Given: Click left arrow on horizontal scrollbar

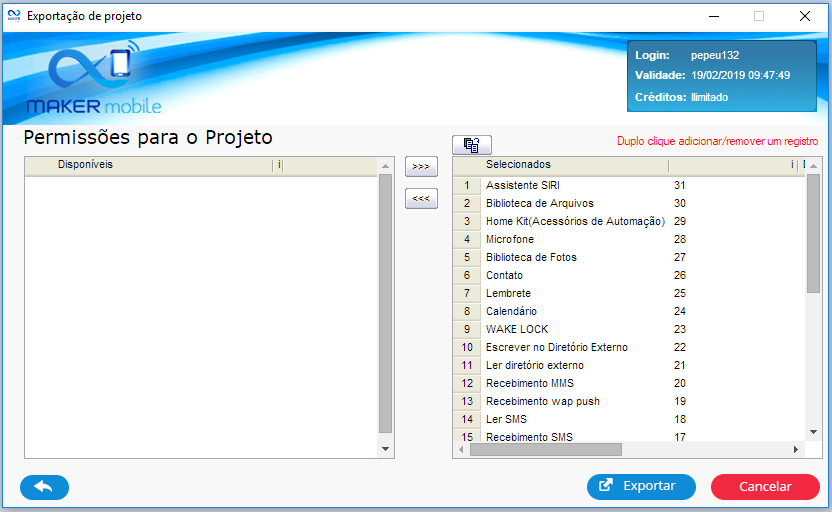Looking at the screenshot, I should point(461,450).
